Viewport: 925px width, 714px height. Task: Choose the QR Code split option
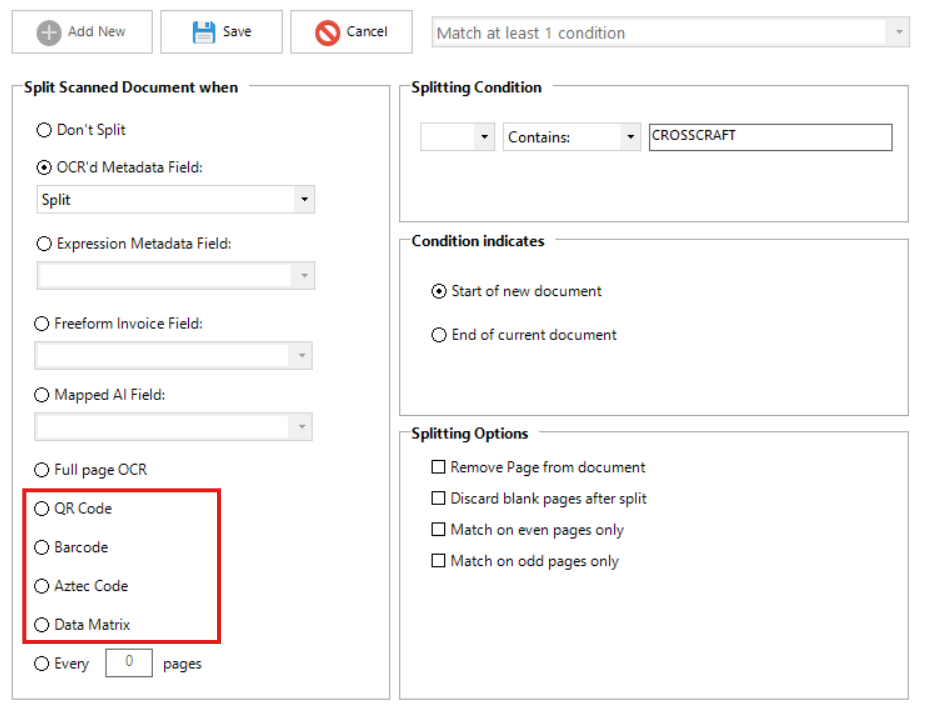(x=42, y=509)
